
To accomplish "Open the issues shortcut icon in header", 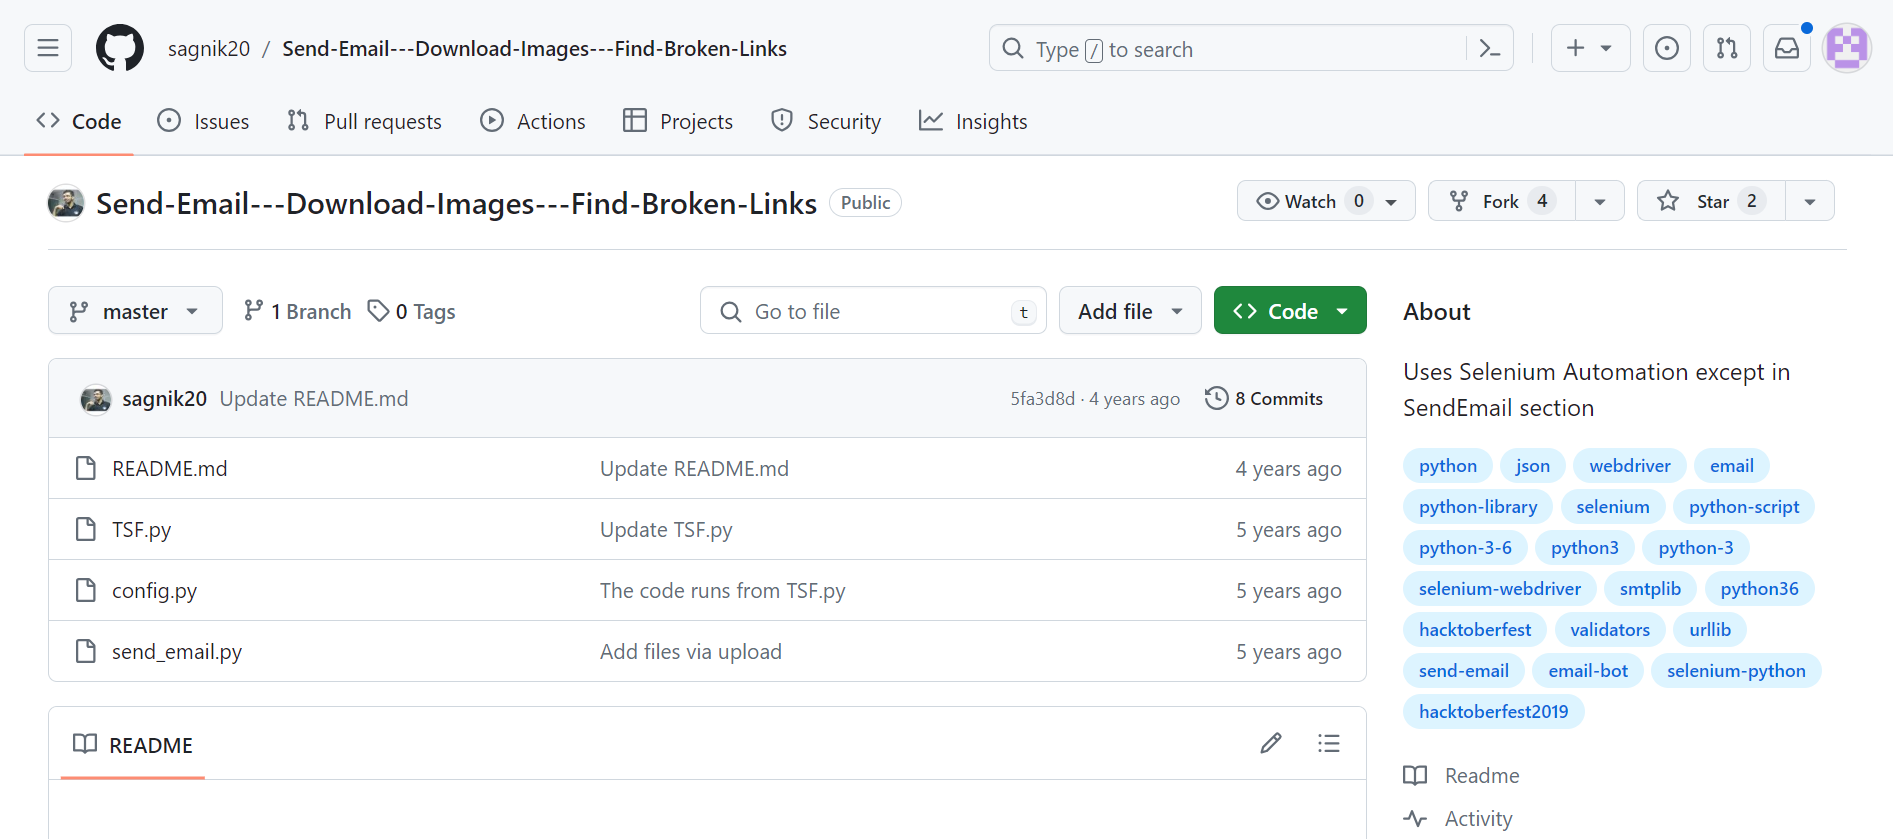I will tap(1666, 48).
